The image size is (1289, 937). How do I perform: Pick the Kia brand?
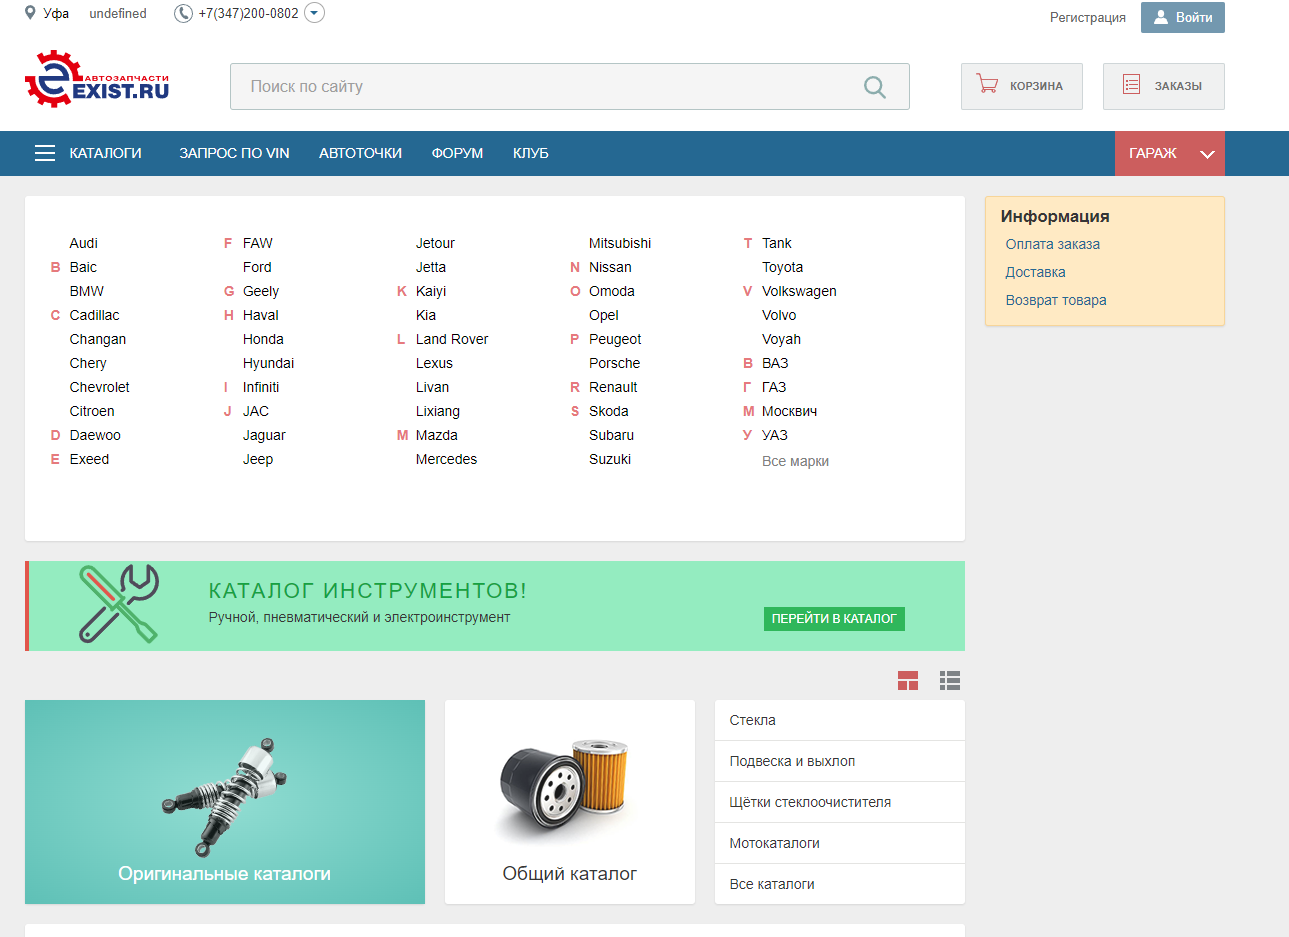426,315
